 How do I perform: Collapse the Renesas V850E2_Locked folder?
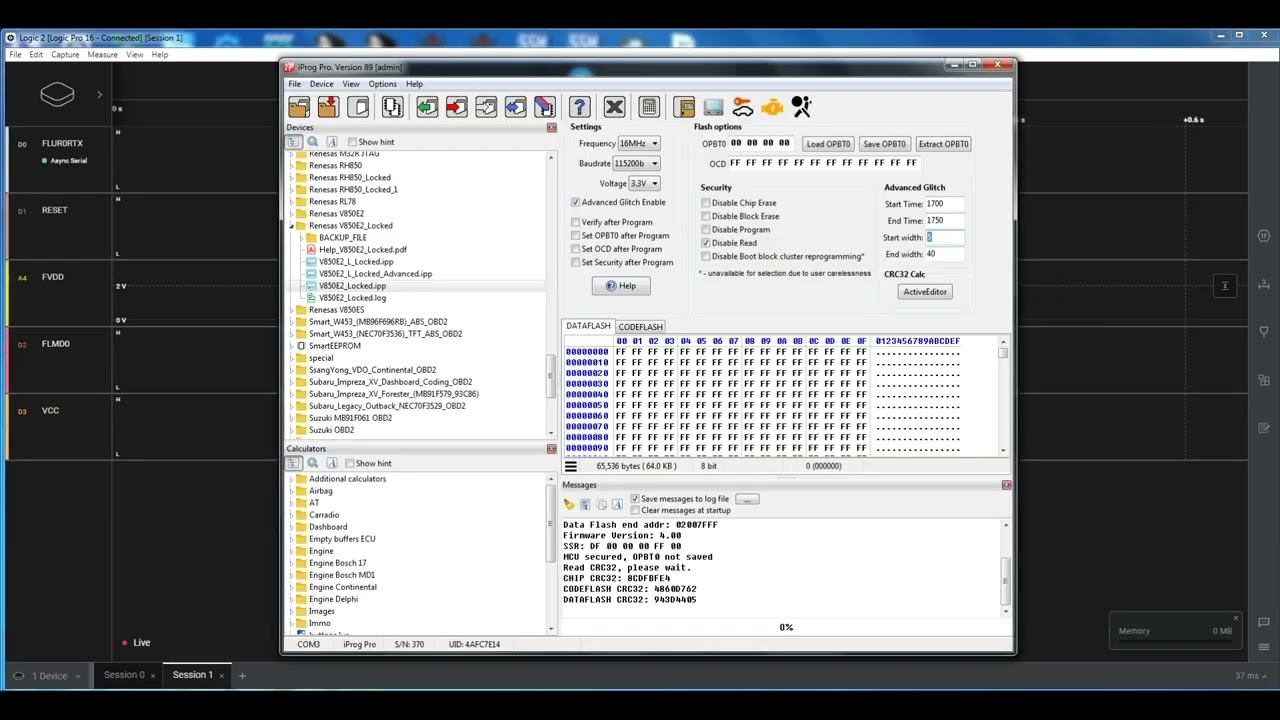292,226
